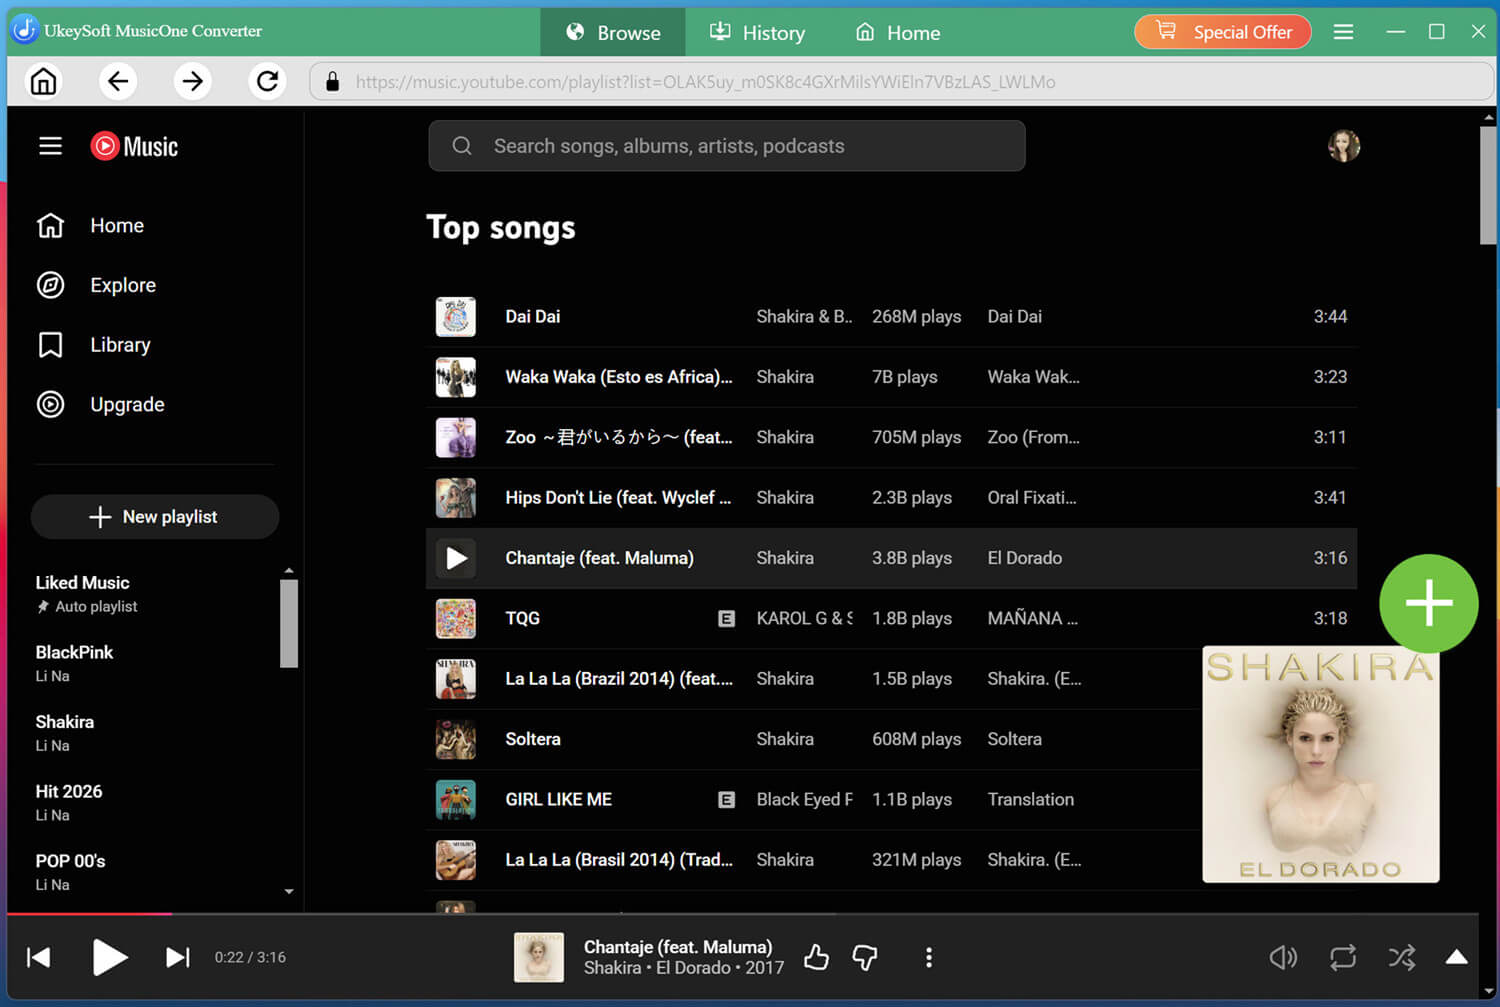The image size is (1500, 1007).
Task: Open the El Dorado album link
Action: coord(1025,558)
